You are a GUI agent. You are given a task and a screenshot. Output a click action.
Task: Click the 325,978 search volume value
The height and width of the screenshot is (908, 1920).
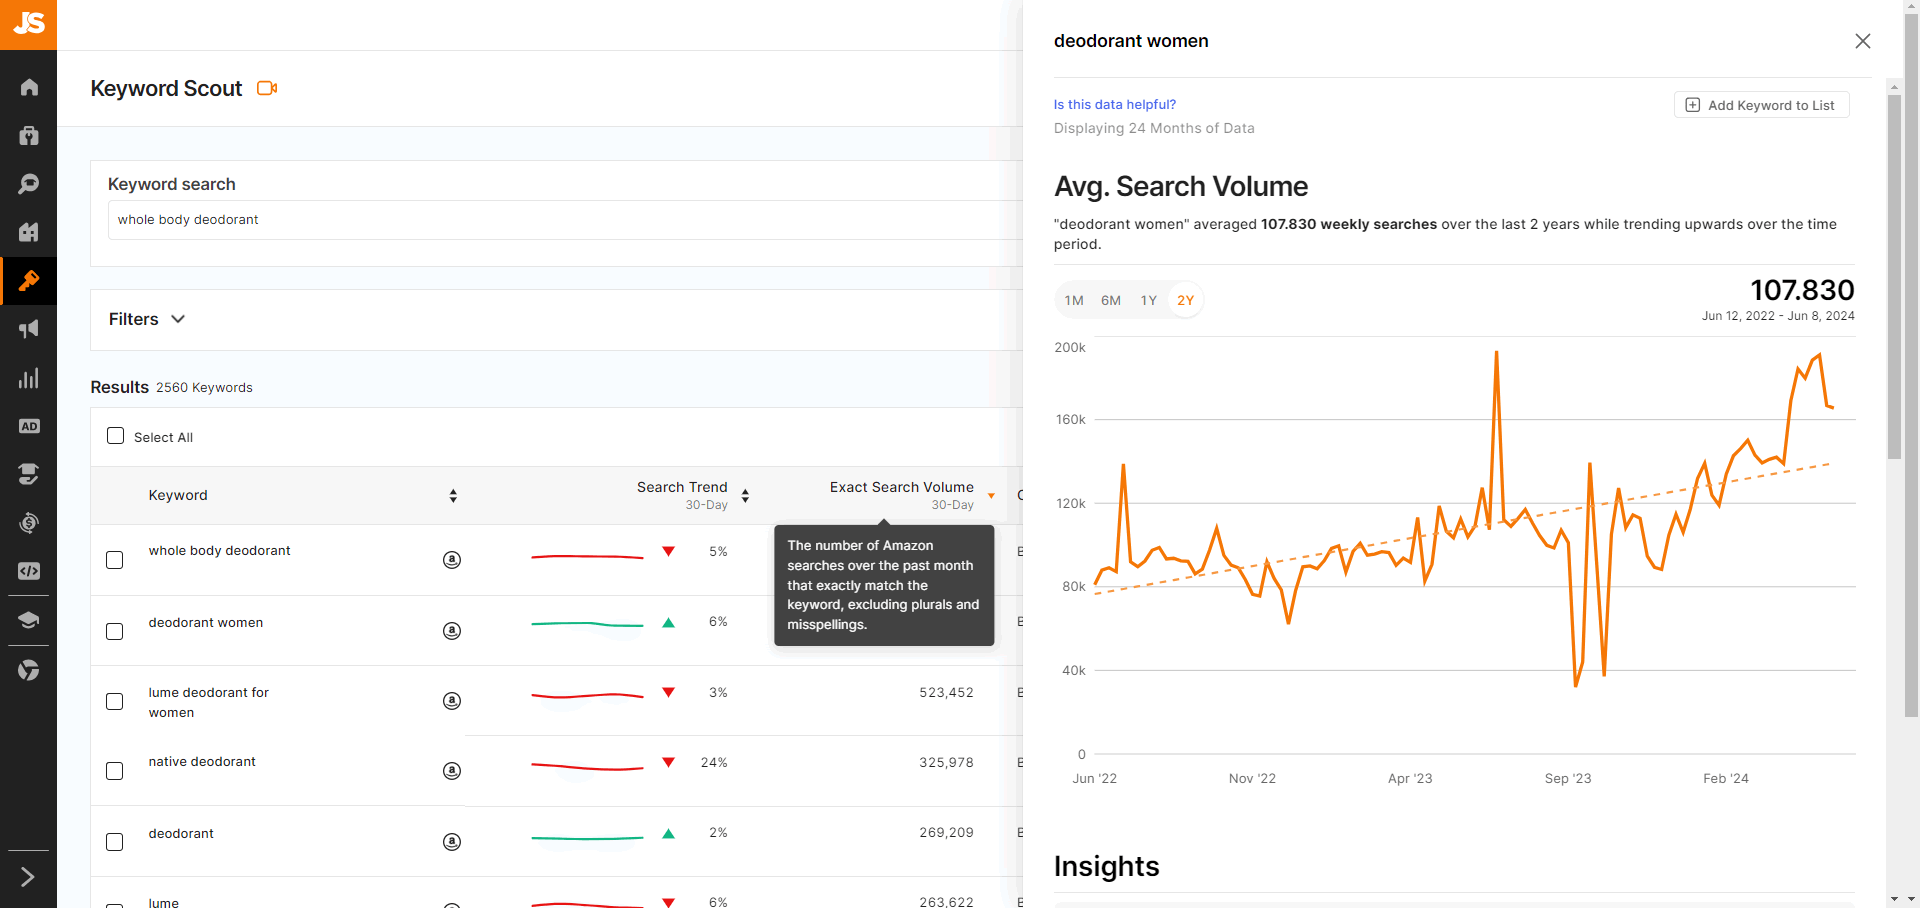click(946, 762)
